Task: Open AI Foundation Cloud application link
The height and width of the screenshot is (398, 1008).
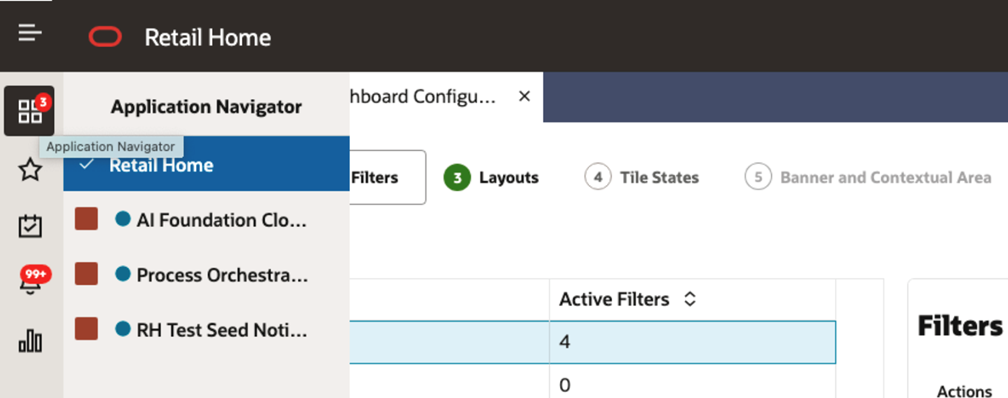Action: click(222, 221)
